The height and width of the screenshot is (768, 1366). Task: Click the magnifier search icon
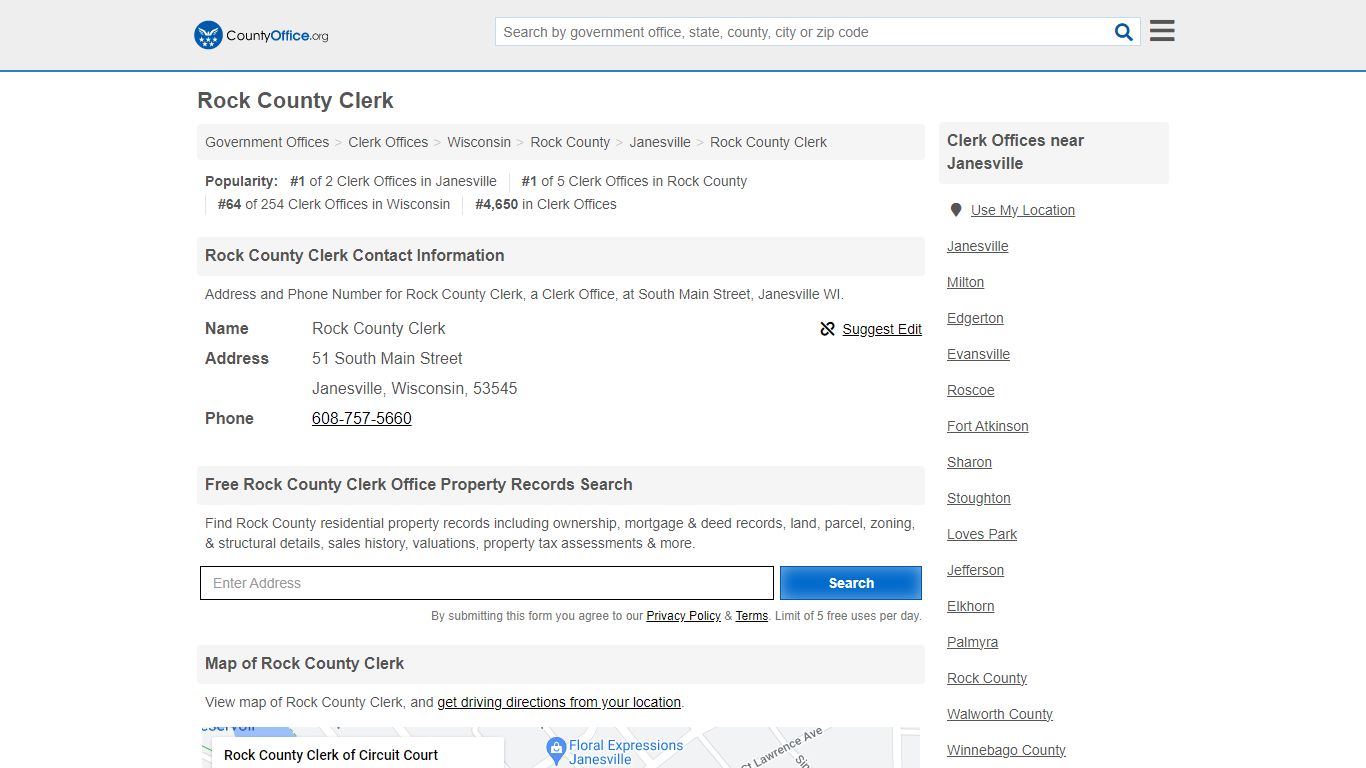(1124, 32)
